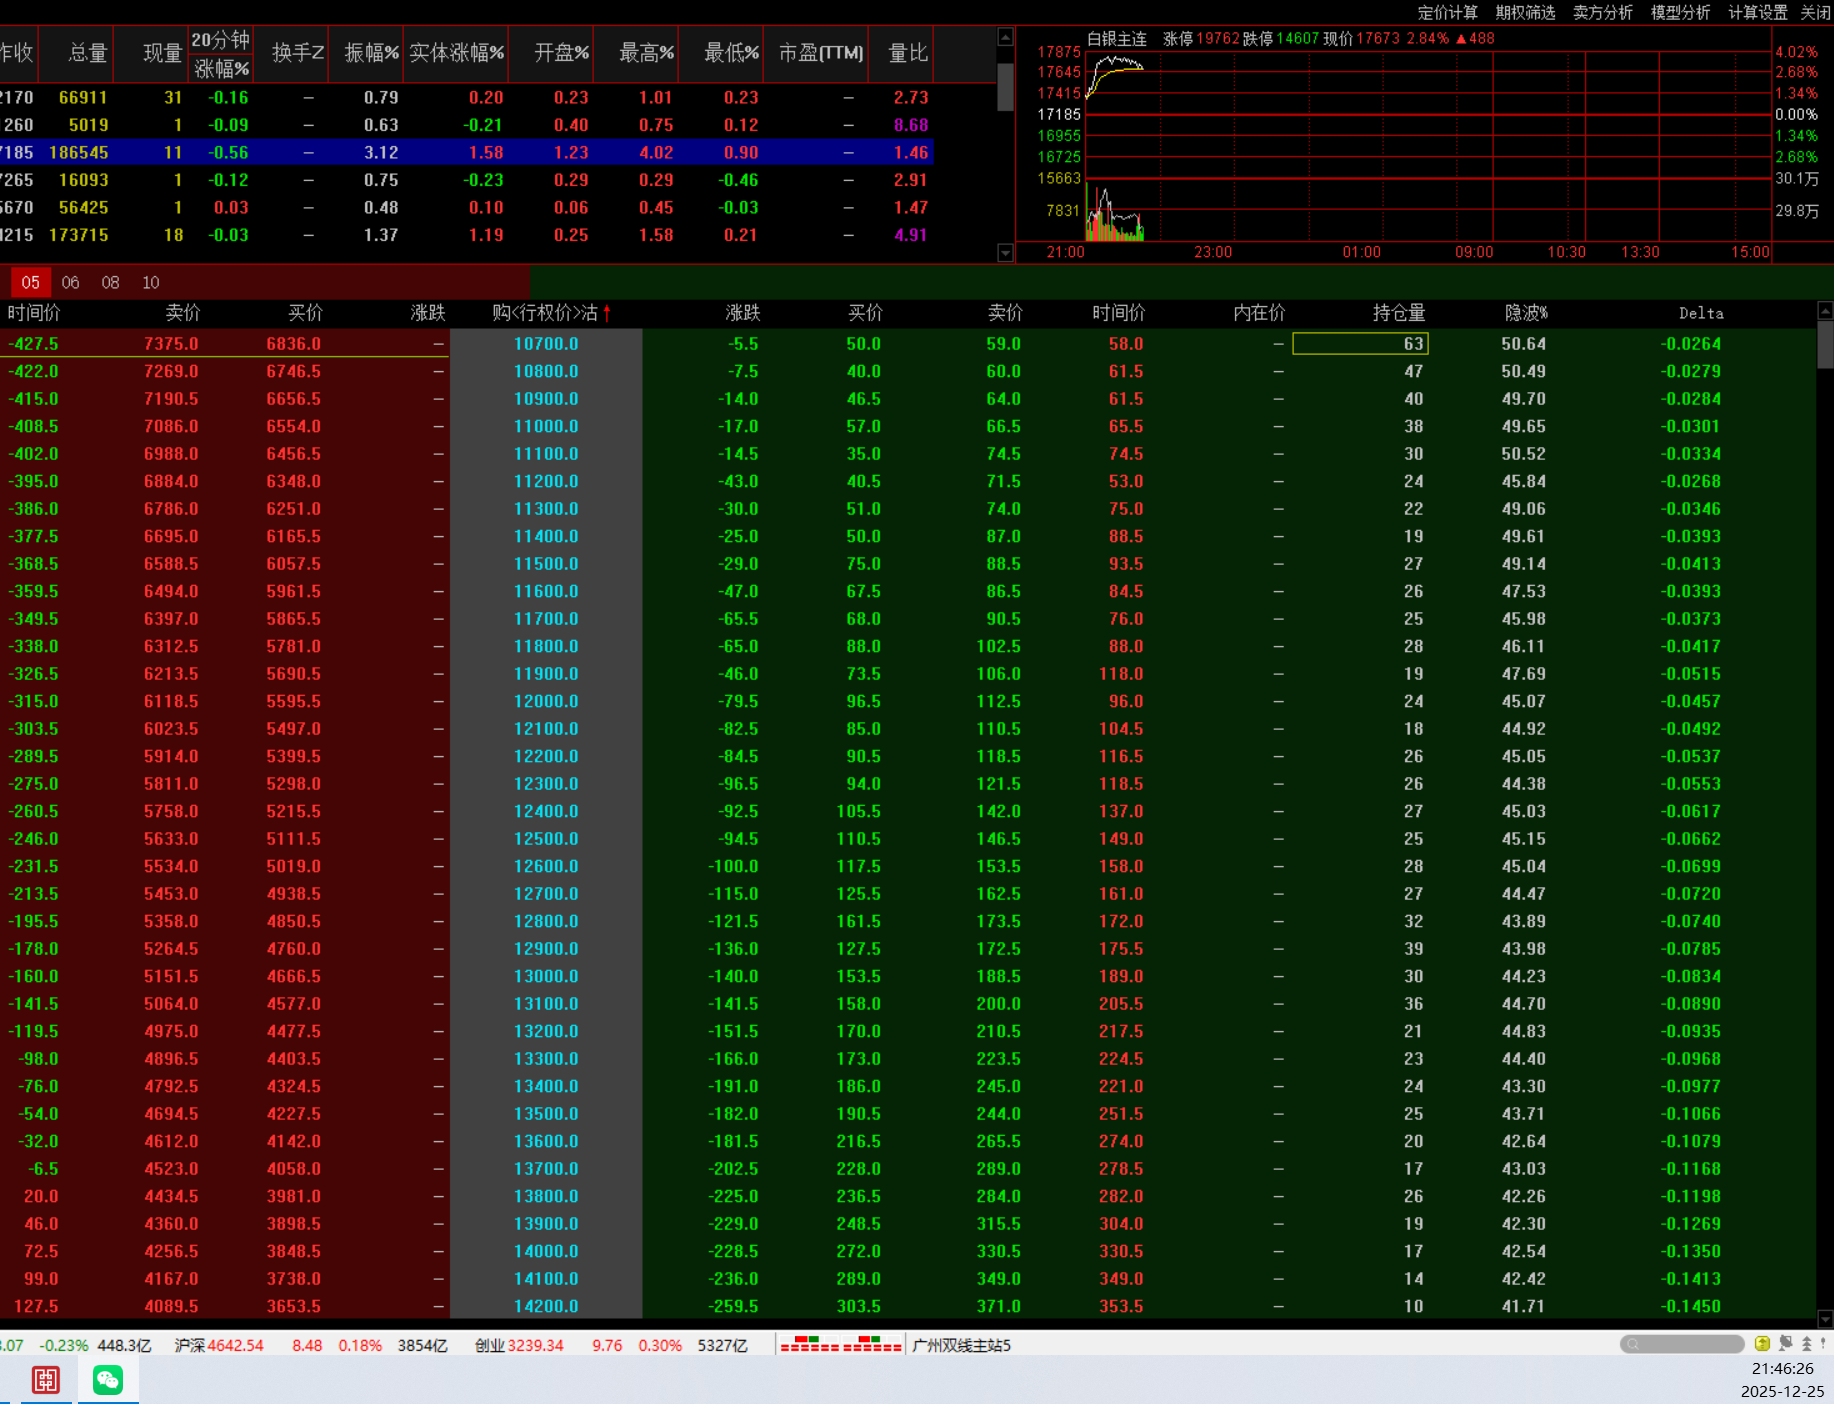The image size is (1834, 1404).
Task: Select the 12000.0 strike price row
Action: (546, 702)
